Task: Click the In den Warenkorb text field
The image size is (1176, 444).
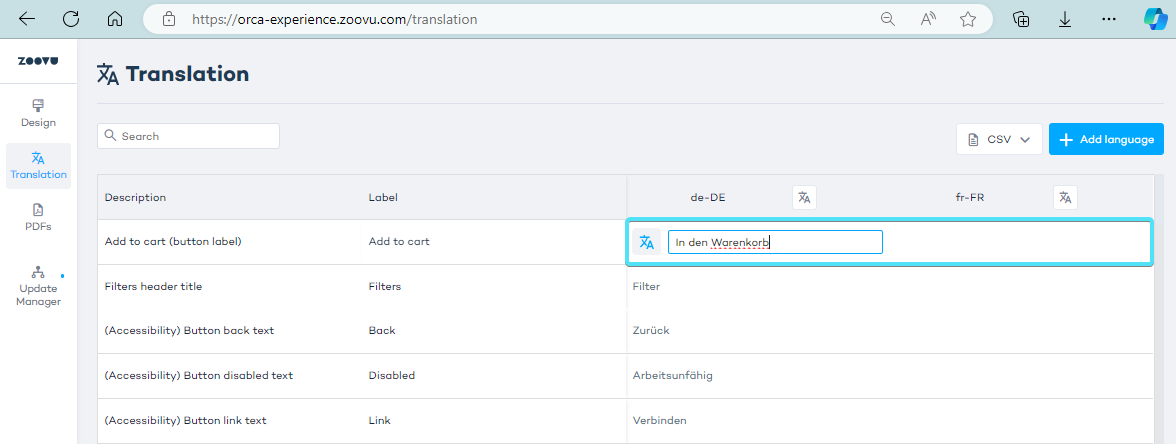Action: point(775,242)
